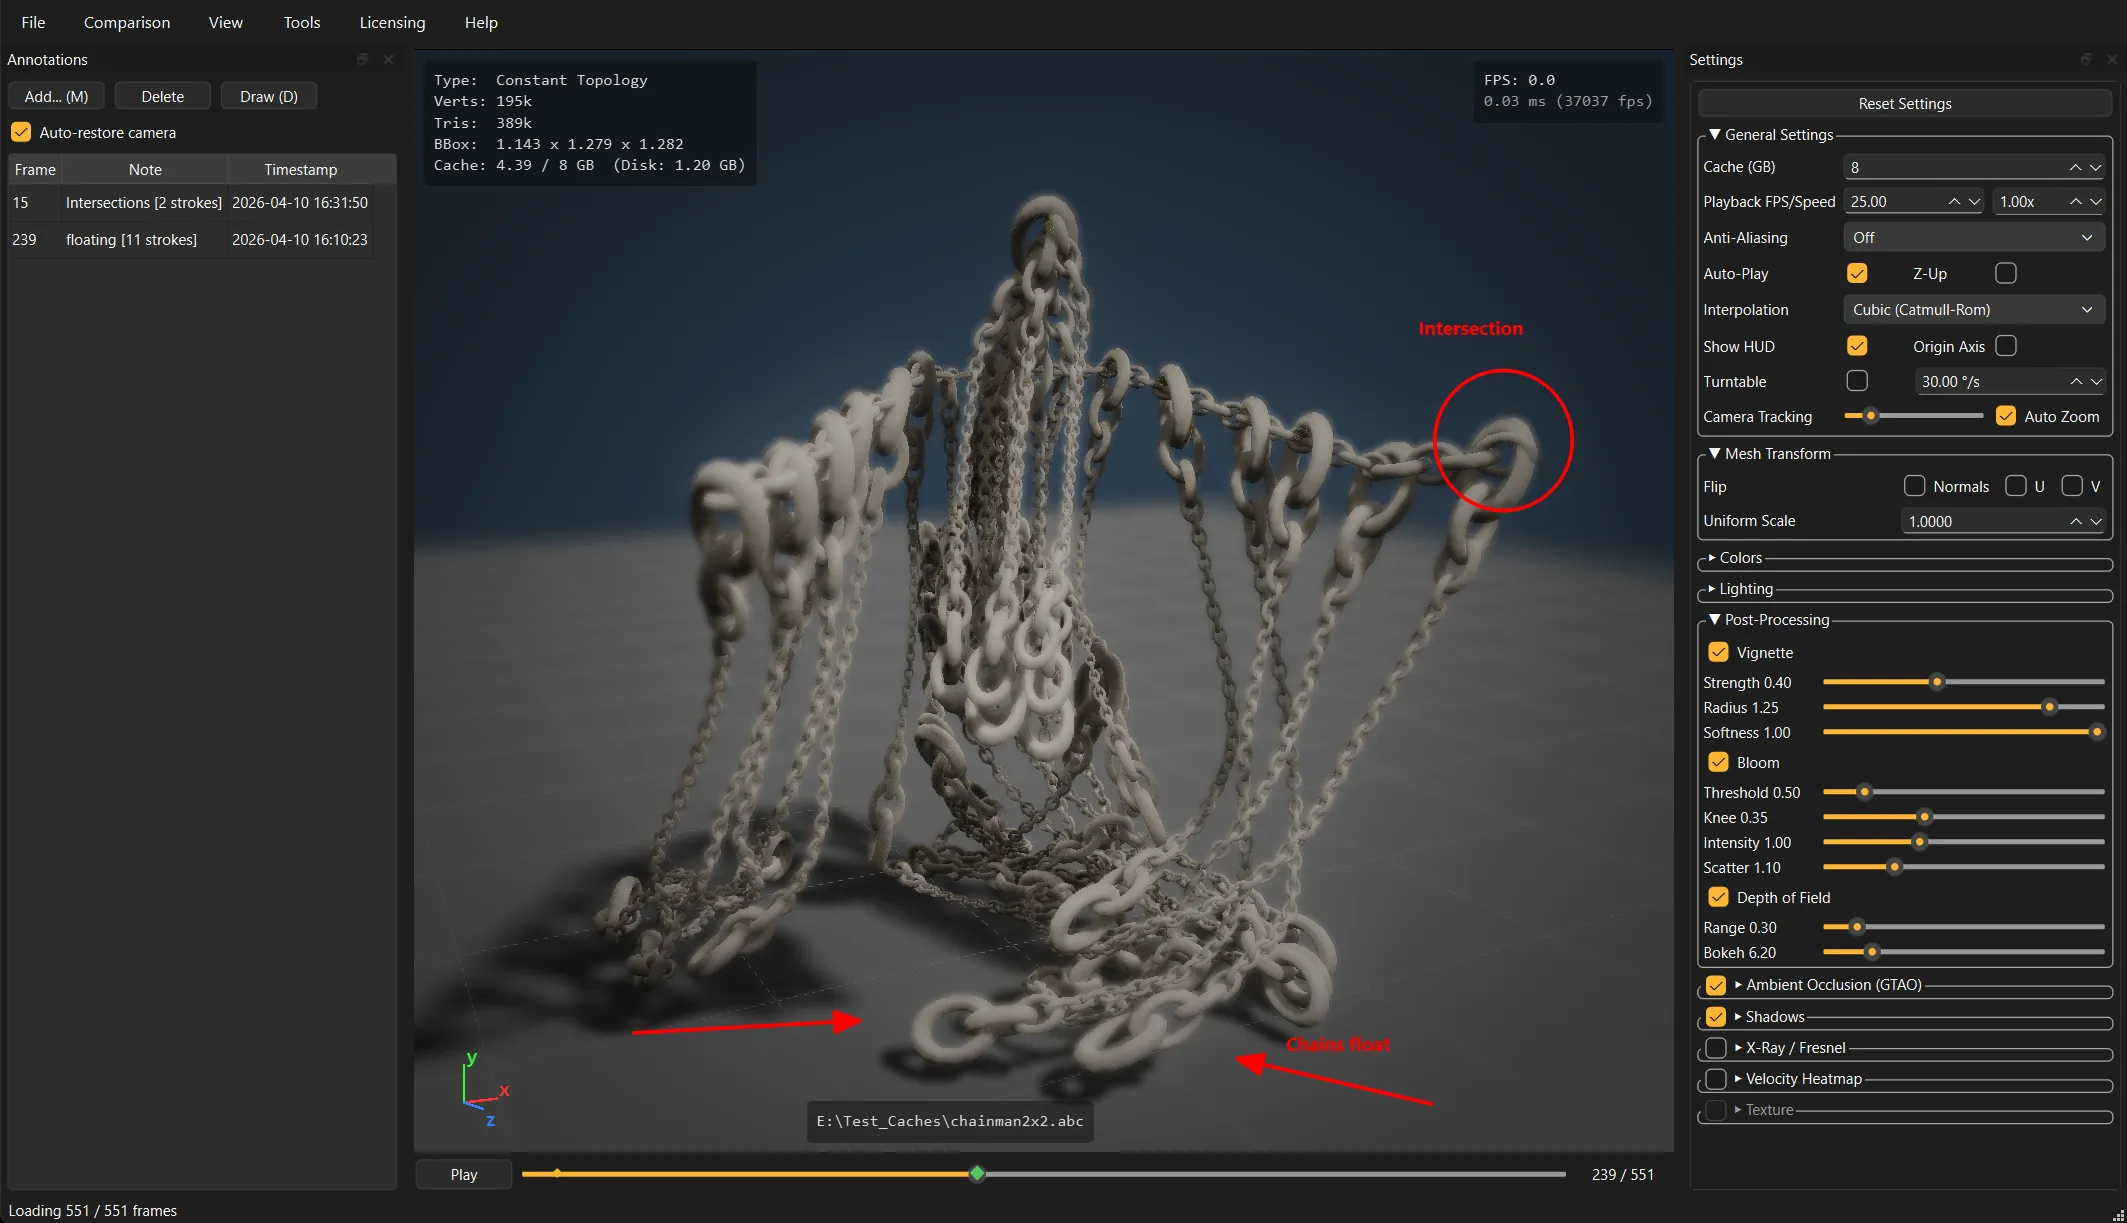Viewport: 2127px width, 1223px height.
Task: Increase Uniform Scale with up arrow
Action: tap(2076, 522)
